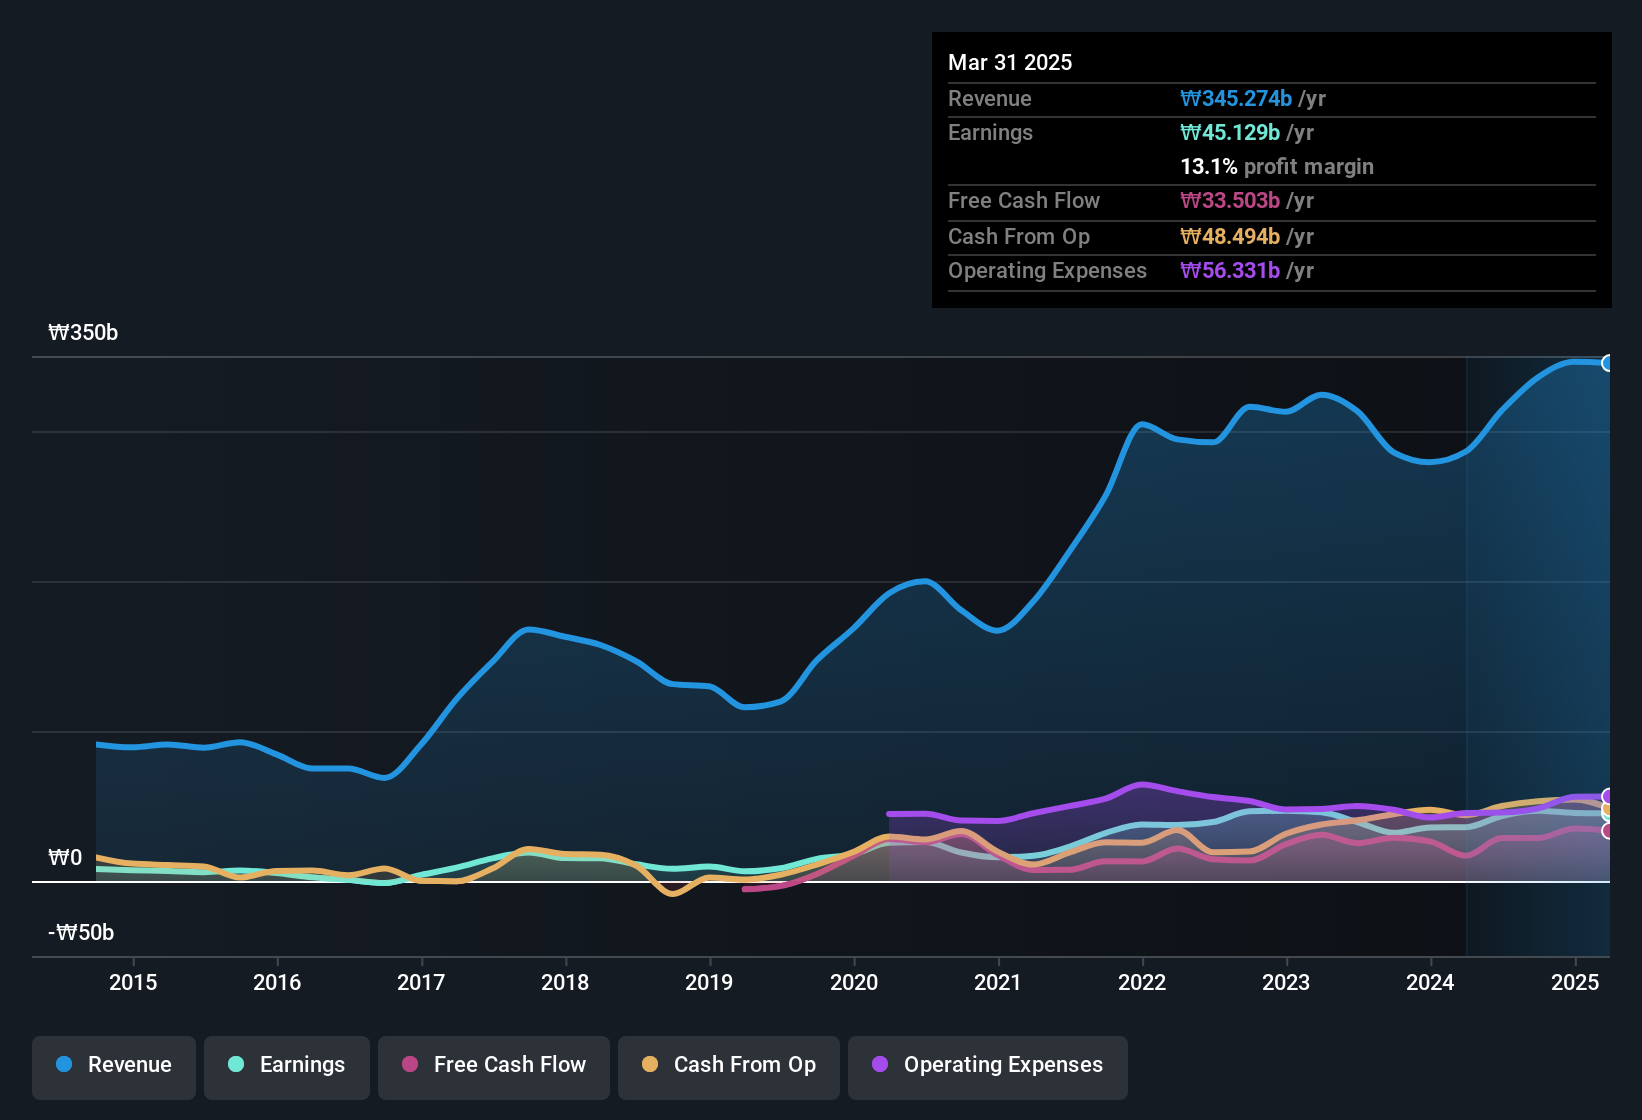
Task: Click the Operating Expenses legend button
Action: (988, 1065)
